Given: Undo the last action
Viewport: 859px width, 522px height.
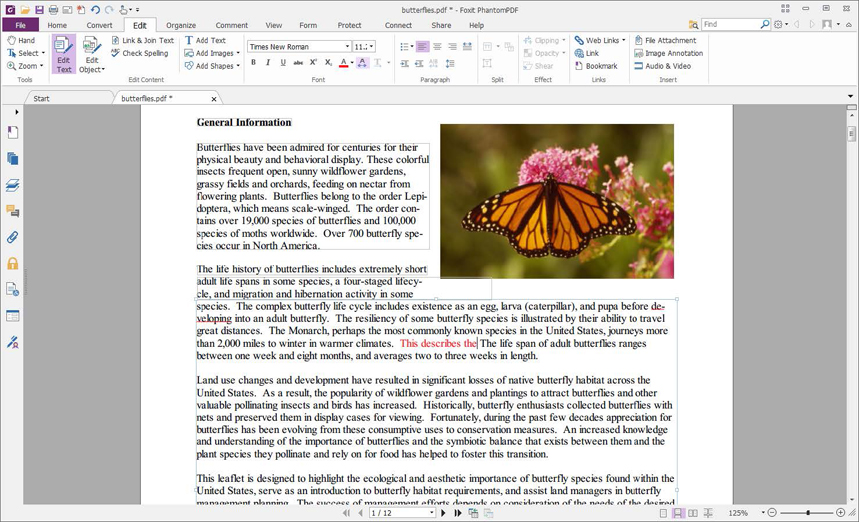Looking at the screenshot, I should coord(95,9).
